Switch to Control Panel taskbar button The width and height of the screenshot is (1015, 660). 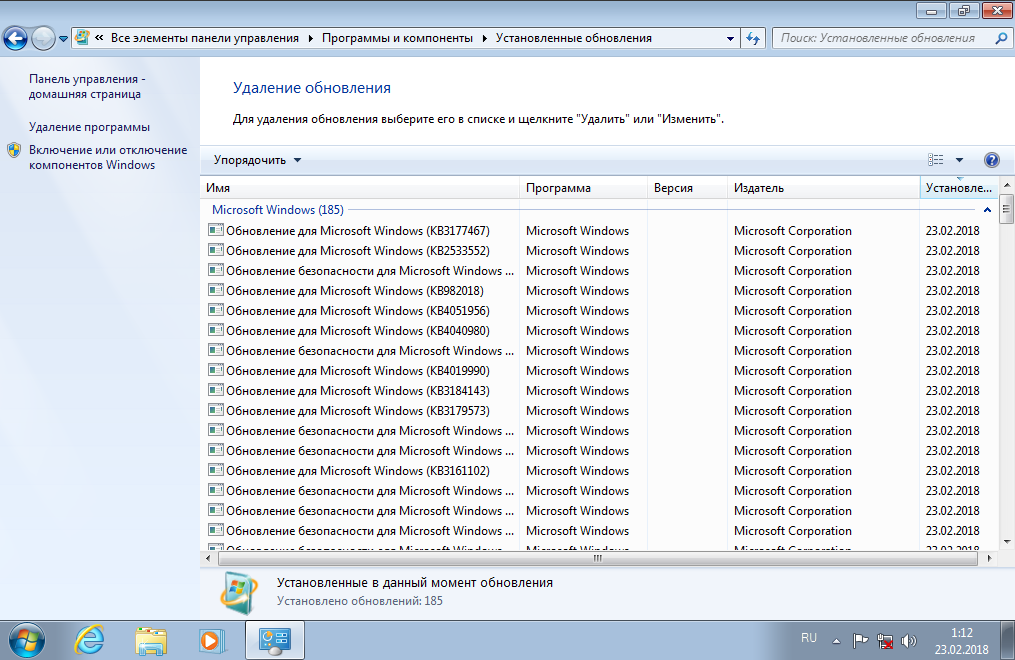tap(274, 640)
